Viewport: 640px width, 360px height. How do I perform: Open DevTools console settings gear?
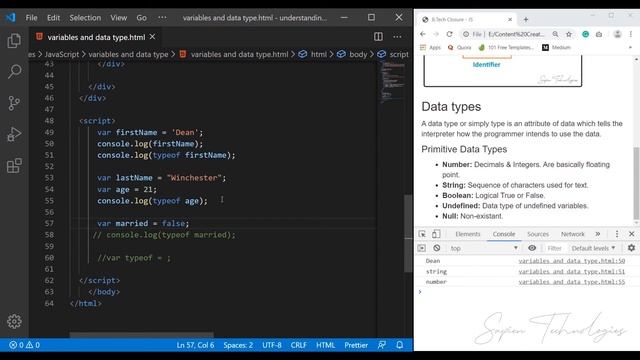[631, 248]
